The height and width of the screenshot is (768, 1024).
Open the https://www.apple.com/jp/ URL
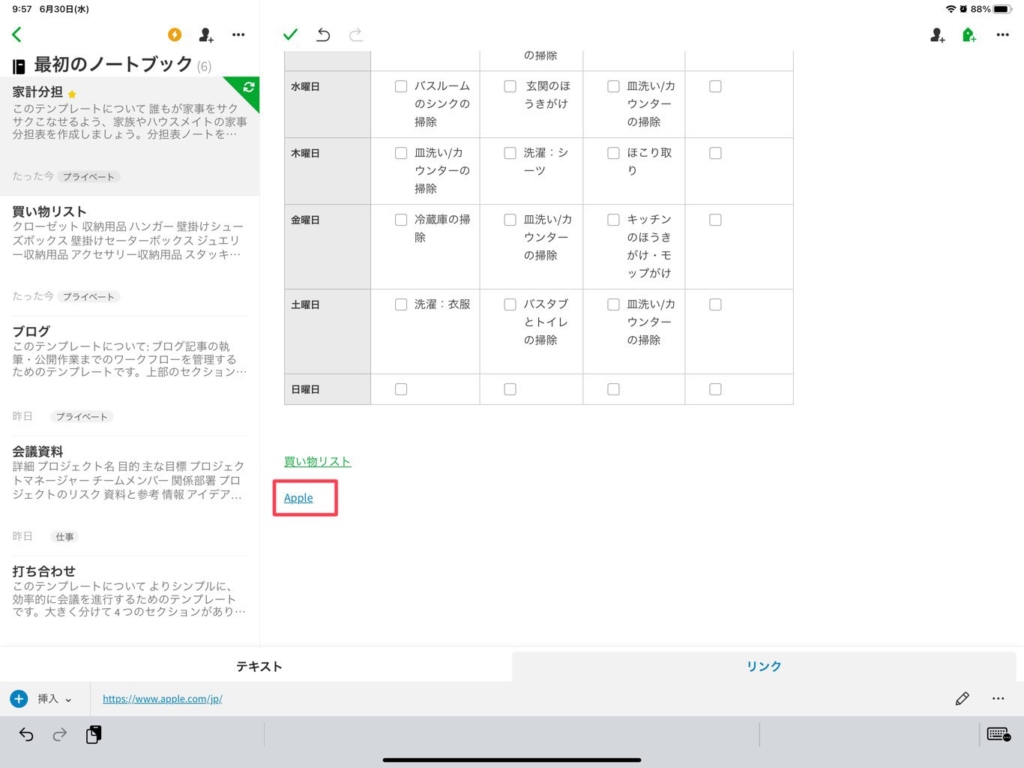click(162, 699)
